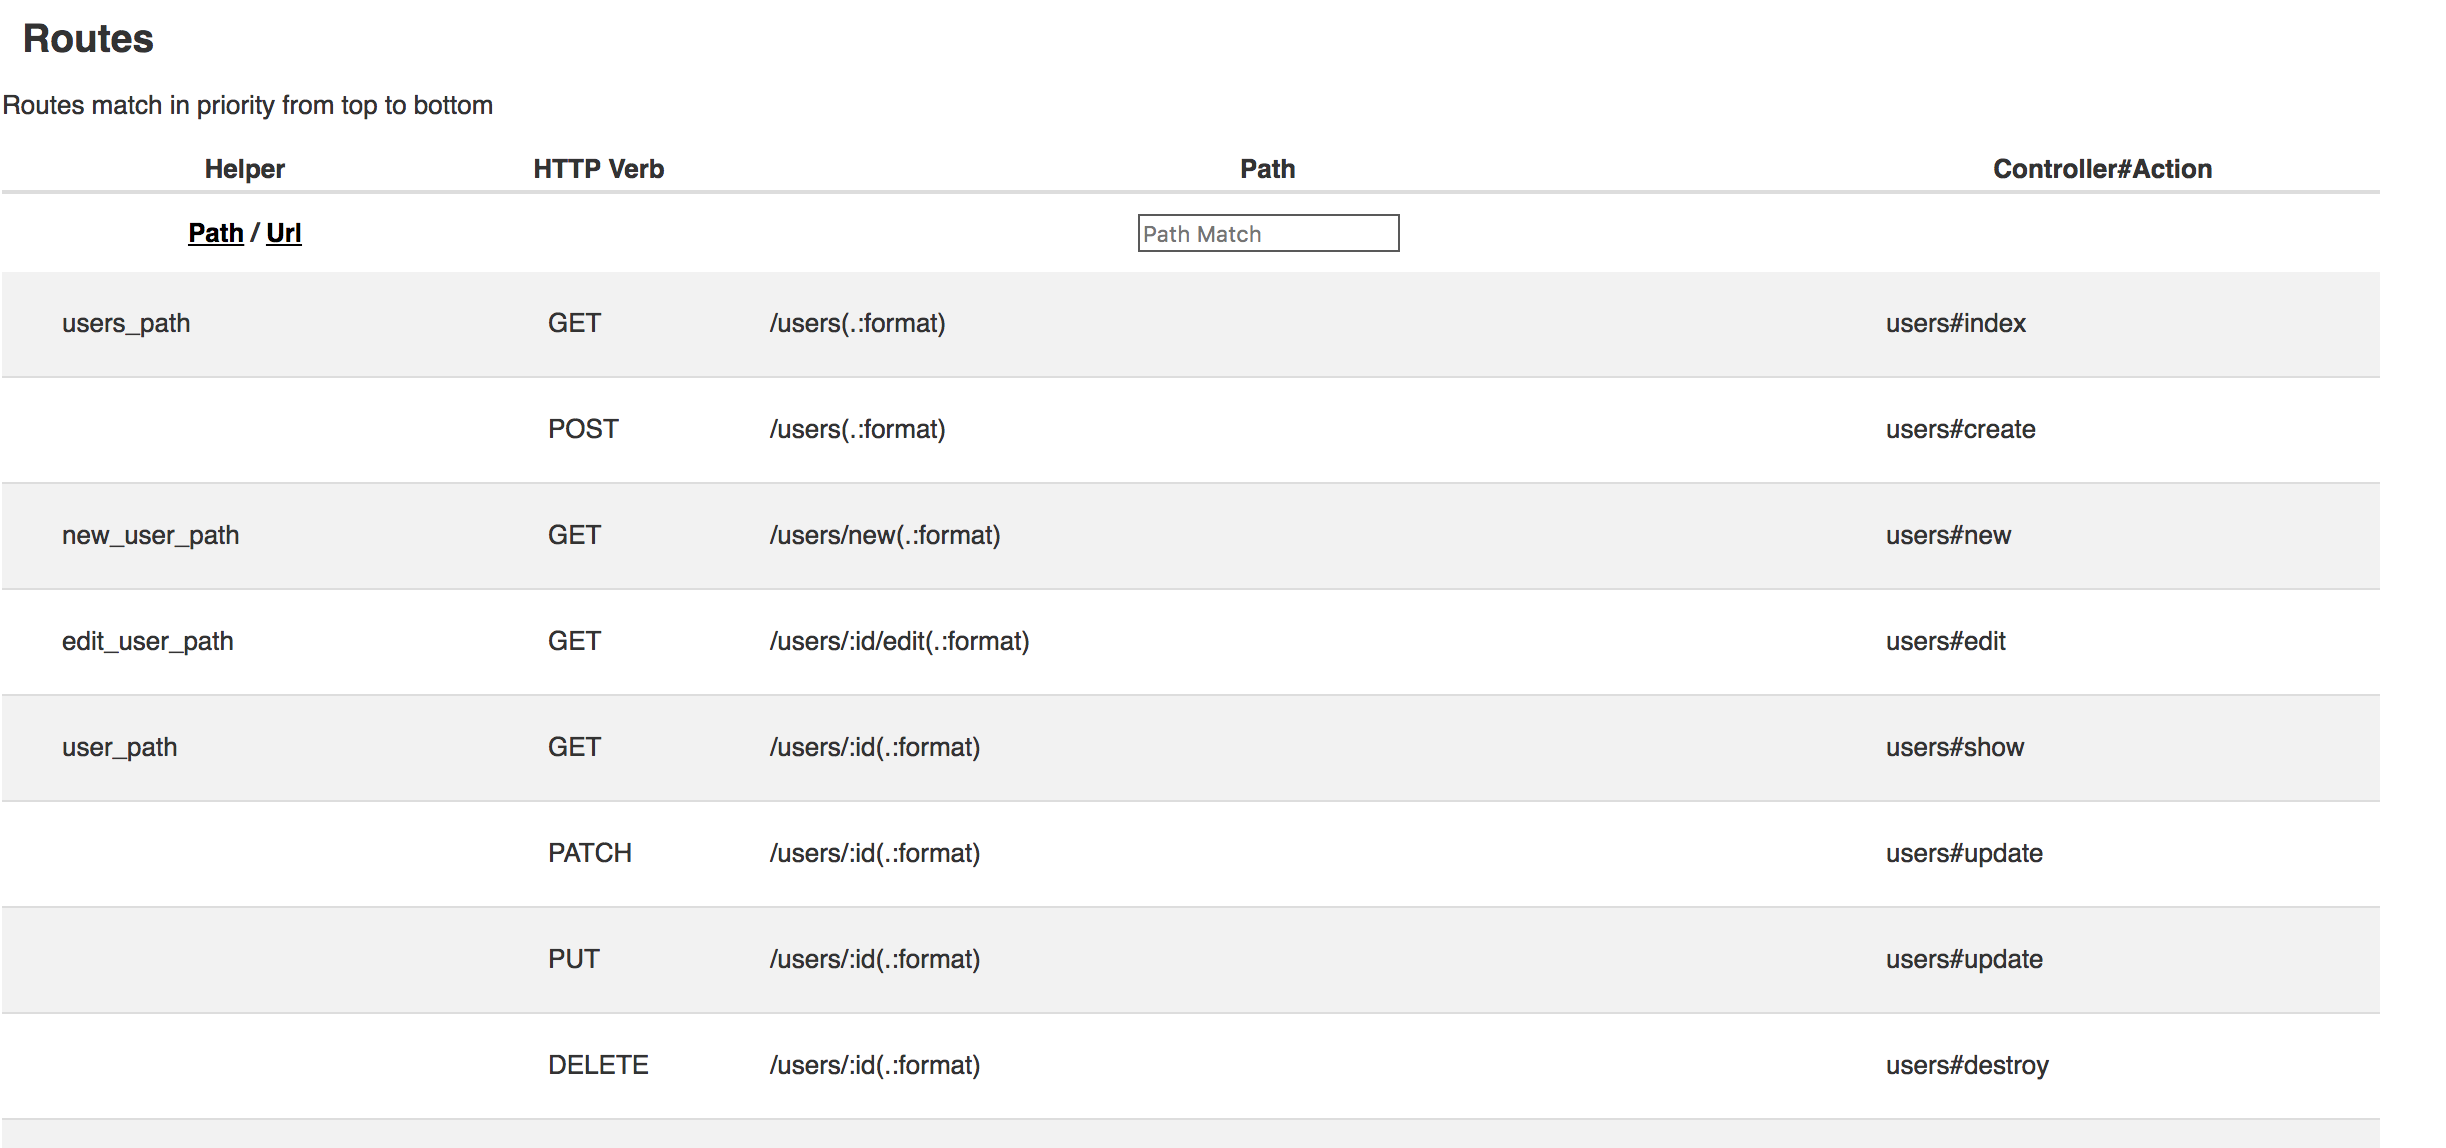
Task: Click the PATCH verb cell
Action: pos(590,853)
